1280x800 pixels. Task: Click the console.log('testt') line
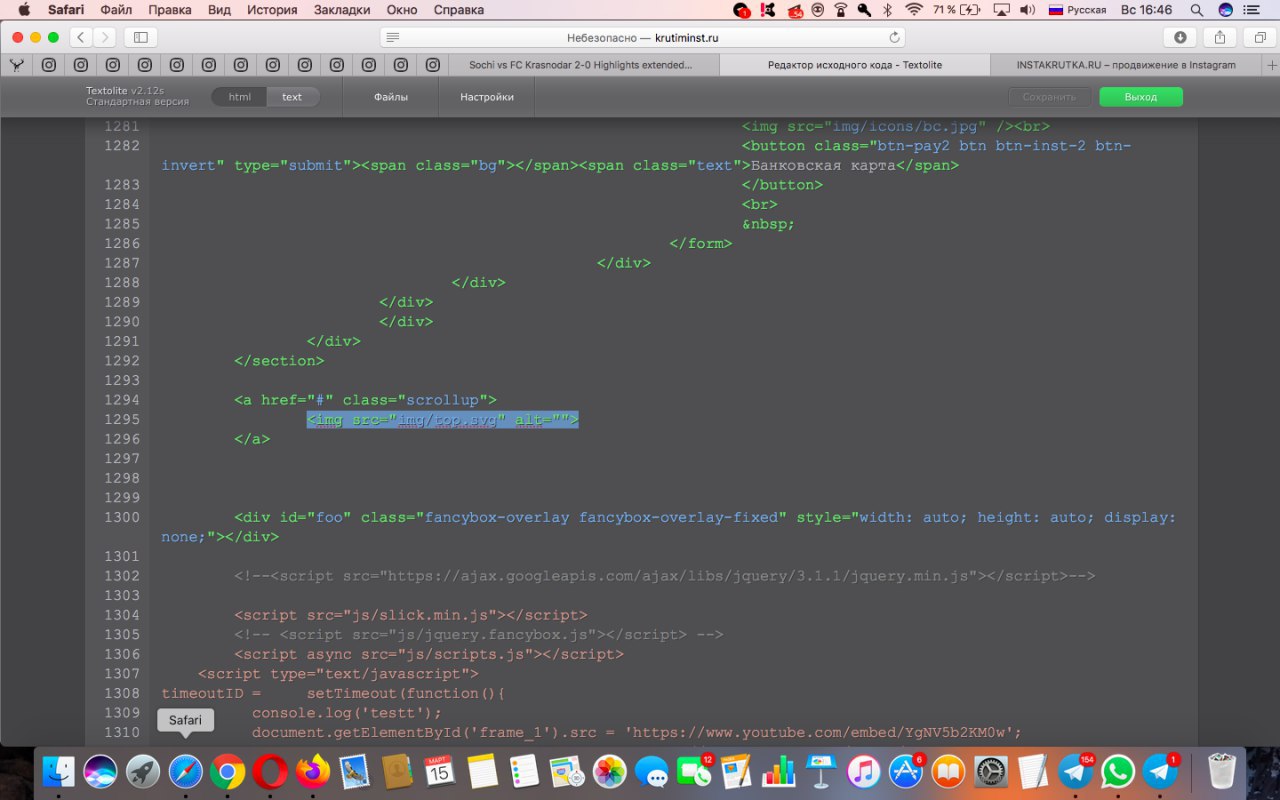347,713
